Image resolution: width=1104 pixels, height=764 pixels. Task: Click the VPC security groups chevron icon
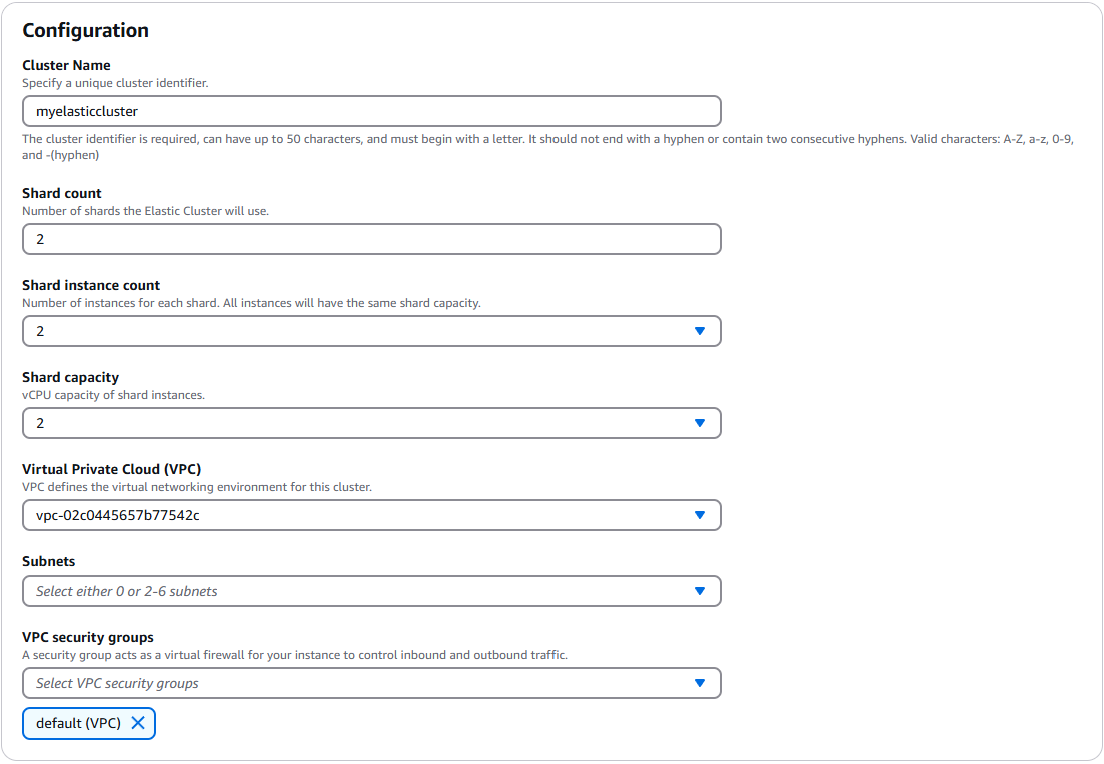coord(700,682)
